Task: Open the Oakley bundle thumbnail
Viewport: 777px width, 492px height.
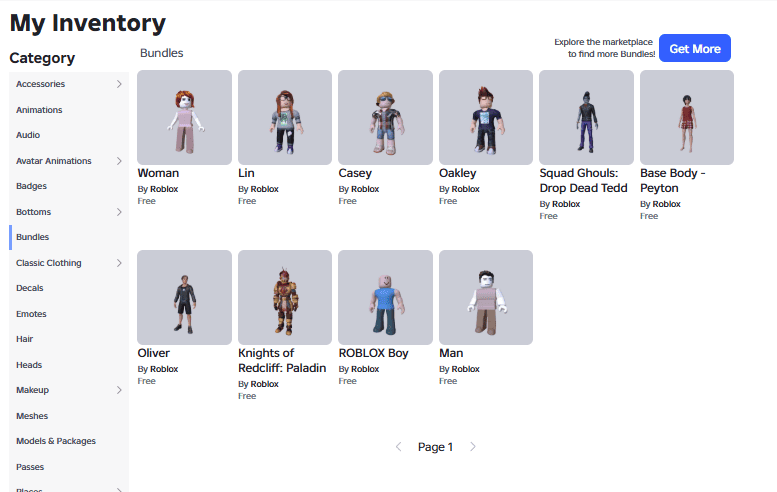Action: pos(486,117)
